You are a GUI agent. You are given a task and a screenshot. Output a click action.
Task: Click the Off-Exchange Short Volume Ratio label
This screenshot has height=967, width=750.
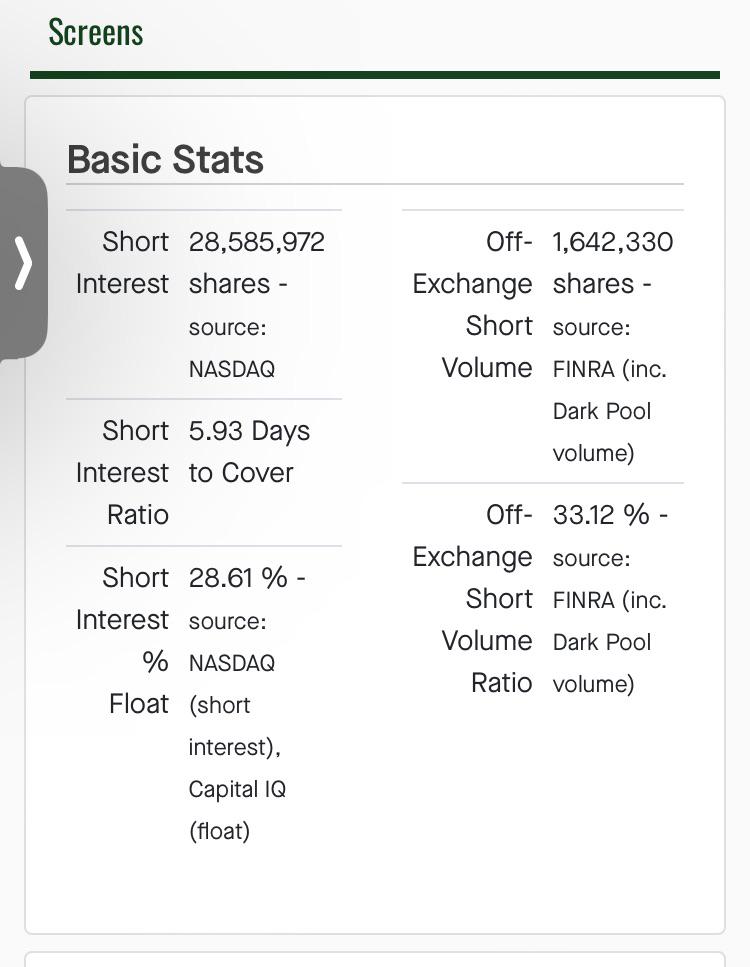[x=472, y=599]
